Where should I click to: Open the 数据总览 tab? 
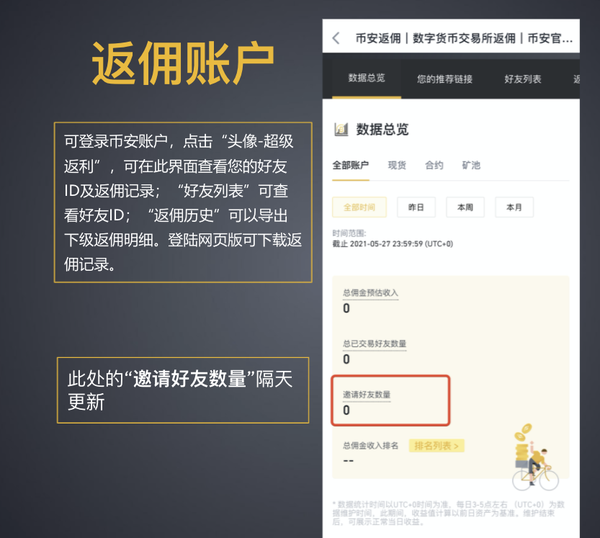click(367, 78)
